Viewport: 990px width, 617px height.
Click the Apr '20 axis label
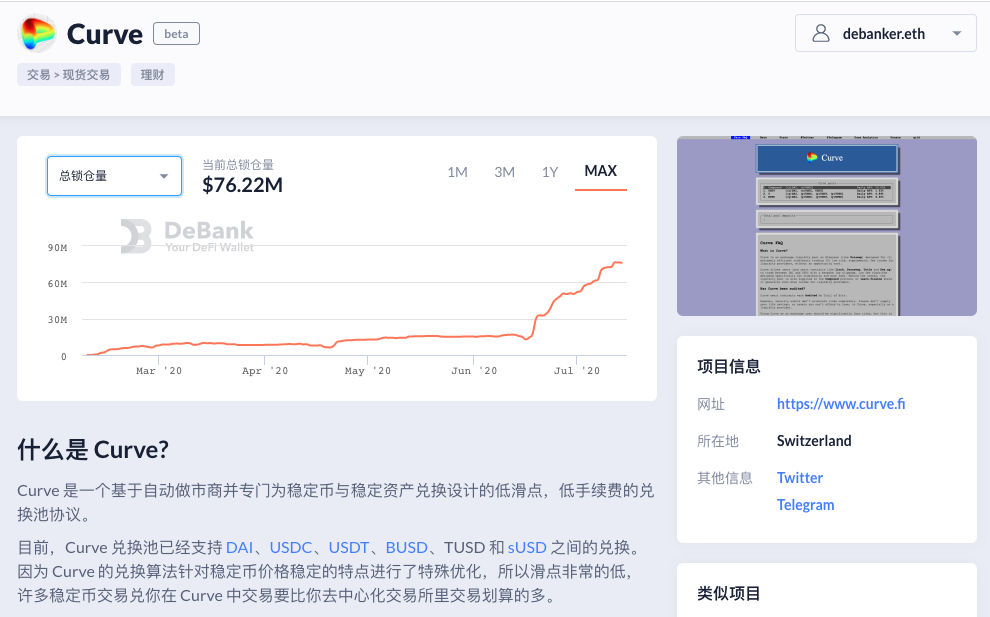[x=265, y=371]
